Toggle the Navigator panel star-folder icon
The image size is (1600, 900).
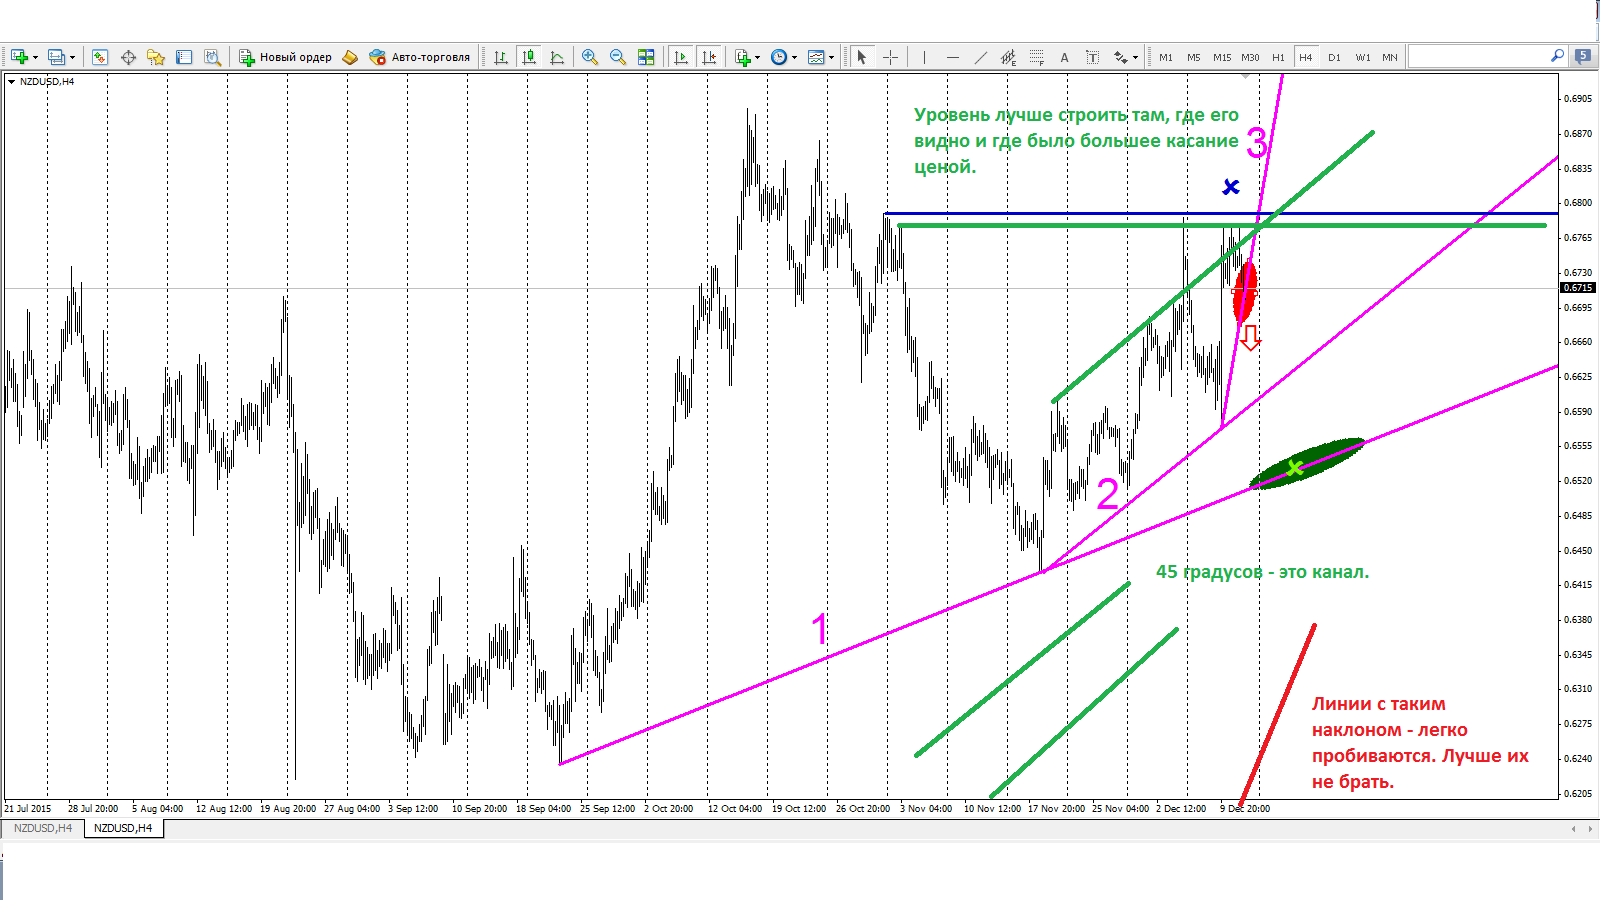point(156,57)
